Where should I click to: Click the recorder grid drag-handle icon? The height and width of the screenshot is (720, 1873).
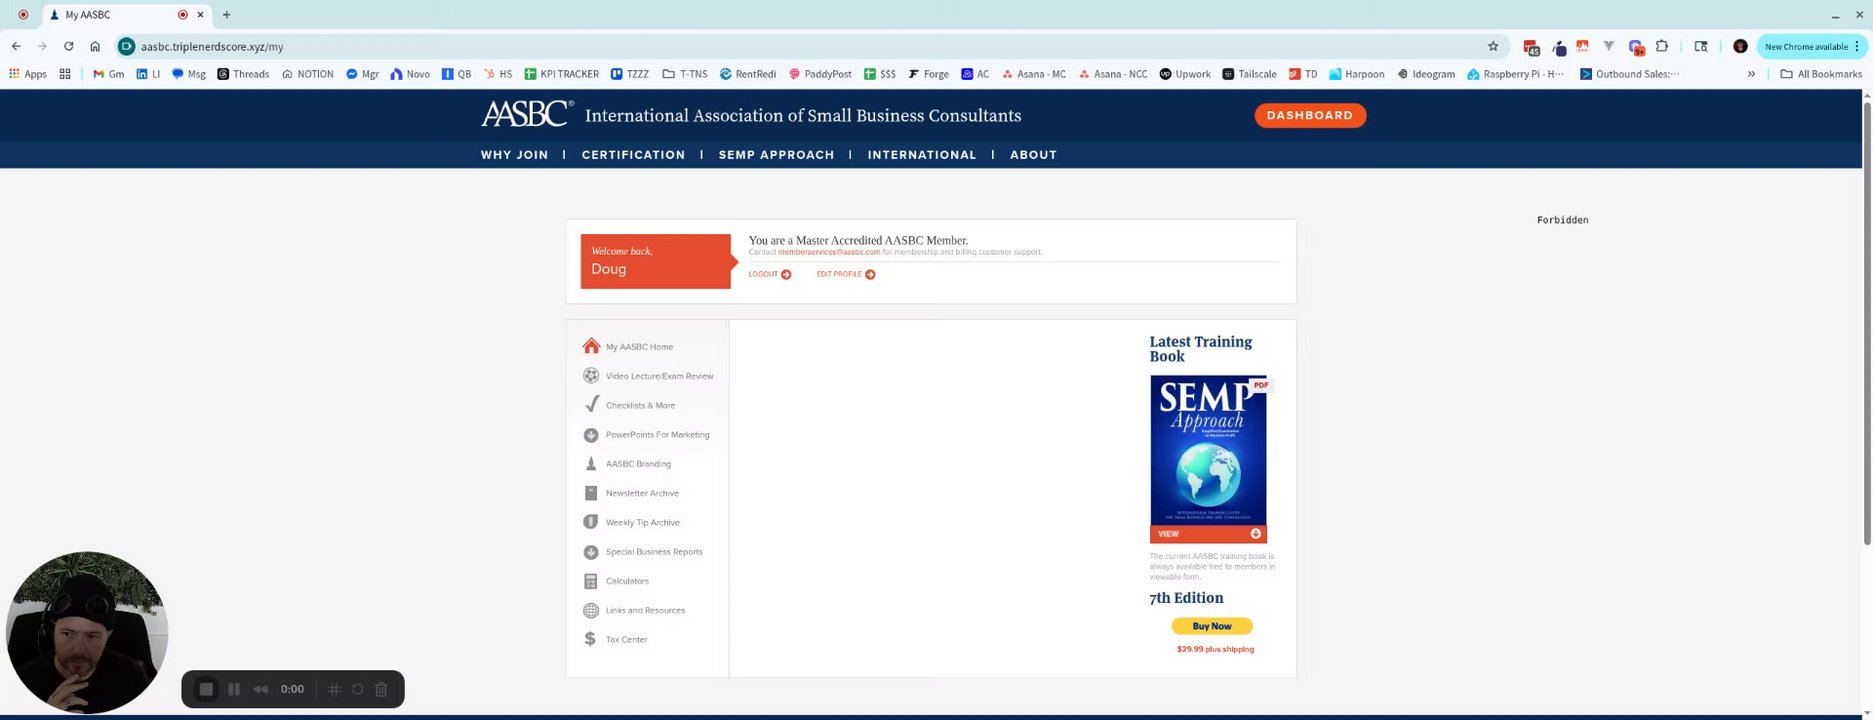(334, 689)
